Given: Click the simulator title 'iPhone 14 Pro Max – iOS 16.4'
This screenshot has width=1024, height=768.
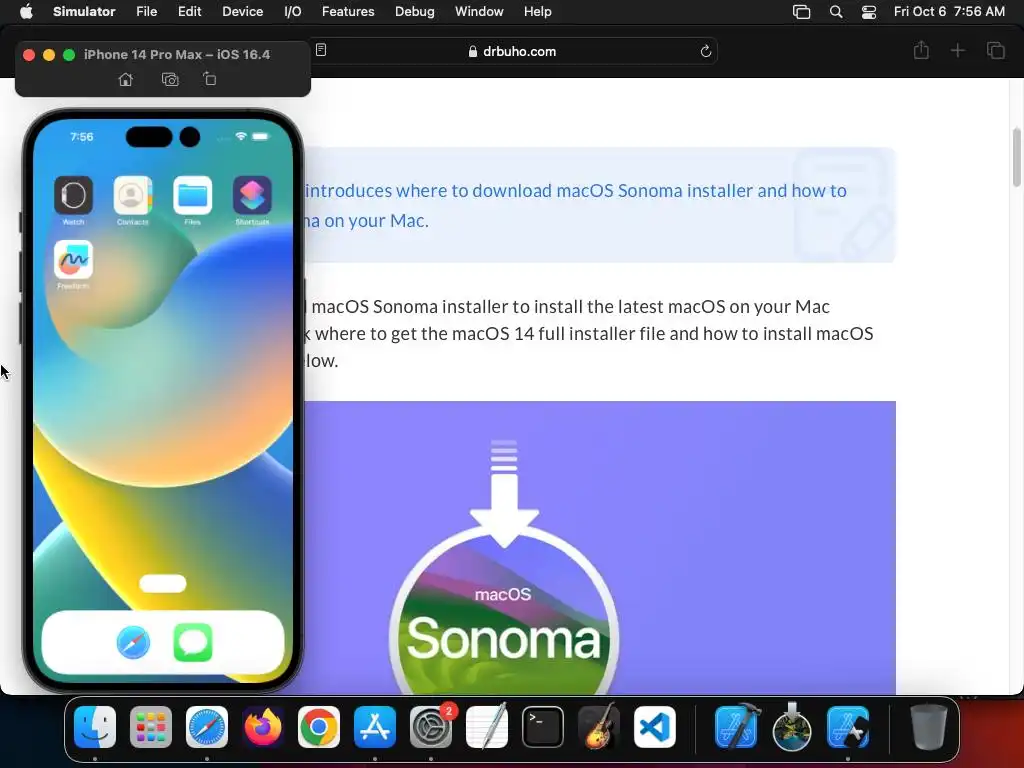Looking at the screenshot, I should [177, 55].
